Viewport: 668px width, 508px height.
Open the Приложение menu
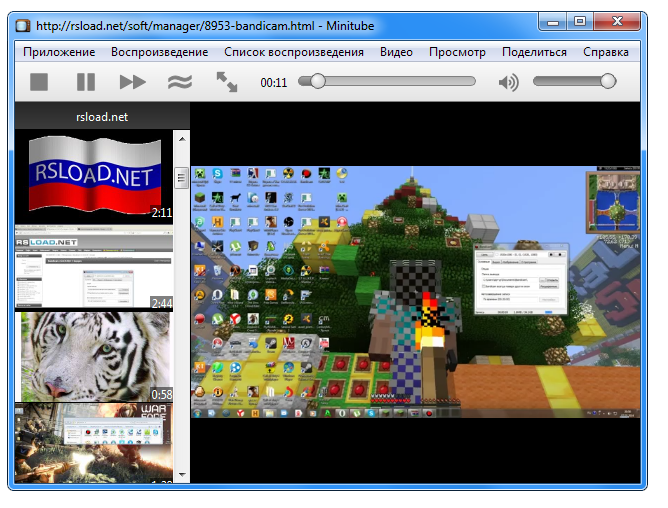59,52
